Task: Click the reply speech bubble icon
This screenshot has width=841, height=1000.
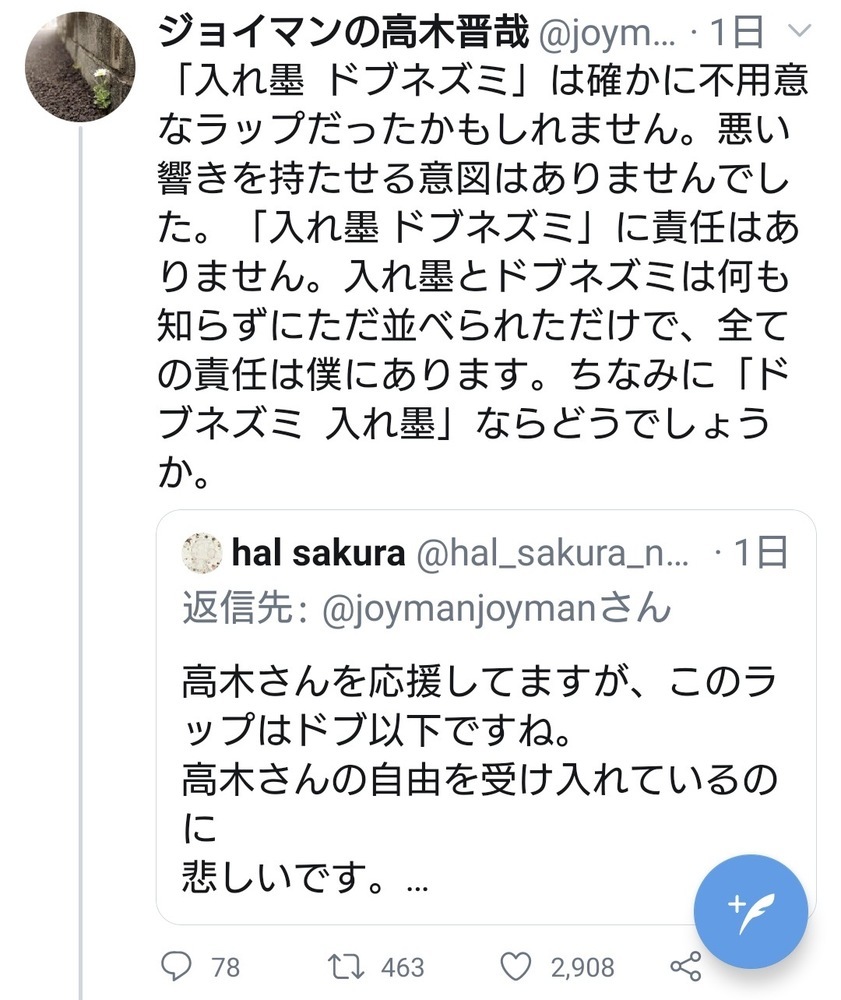Action: tap(177, 966)
